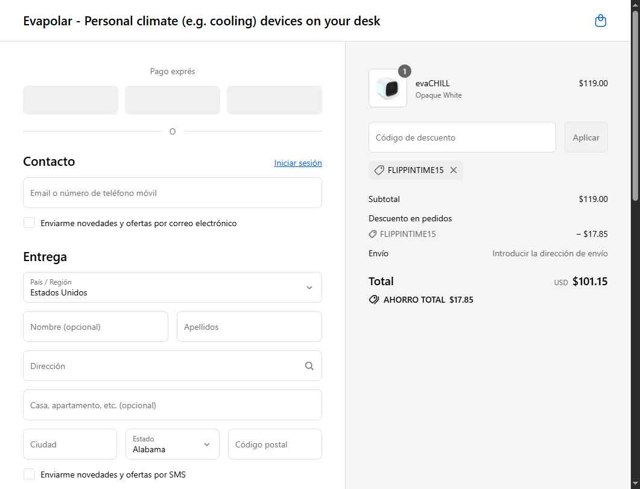Click the quantity badge on product thumbnail

click(x=404, y=71)
